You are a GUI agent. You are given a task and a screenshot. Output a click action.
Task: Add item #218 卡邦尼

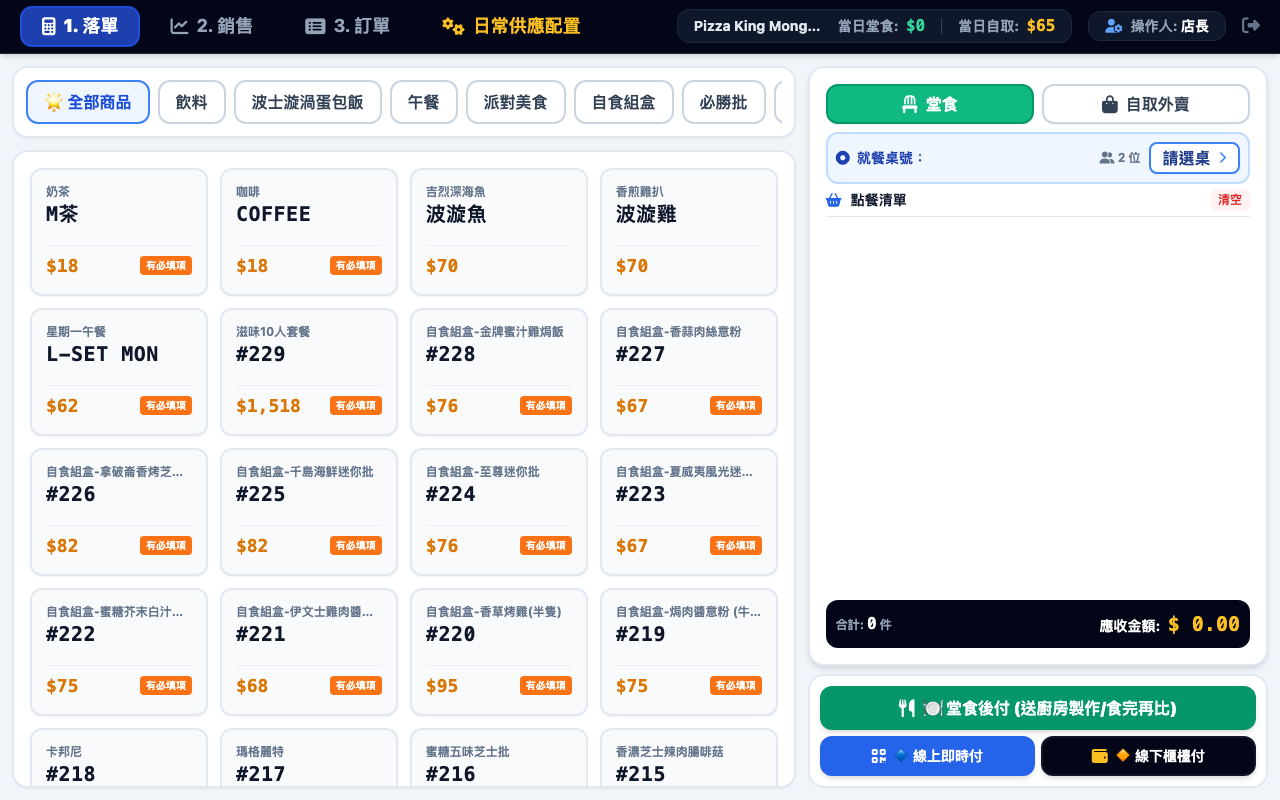tap(119, 758)
